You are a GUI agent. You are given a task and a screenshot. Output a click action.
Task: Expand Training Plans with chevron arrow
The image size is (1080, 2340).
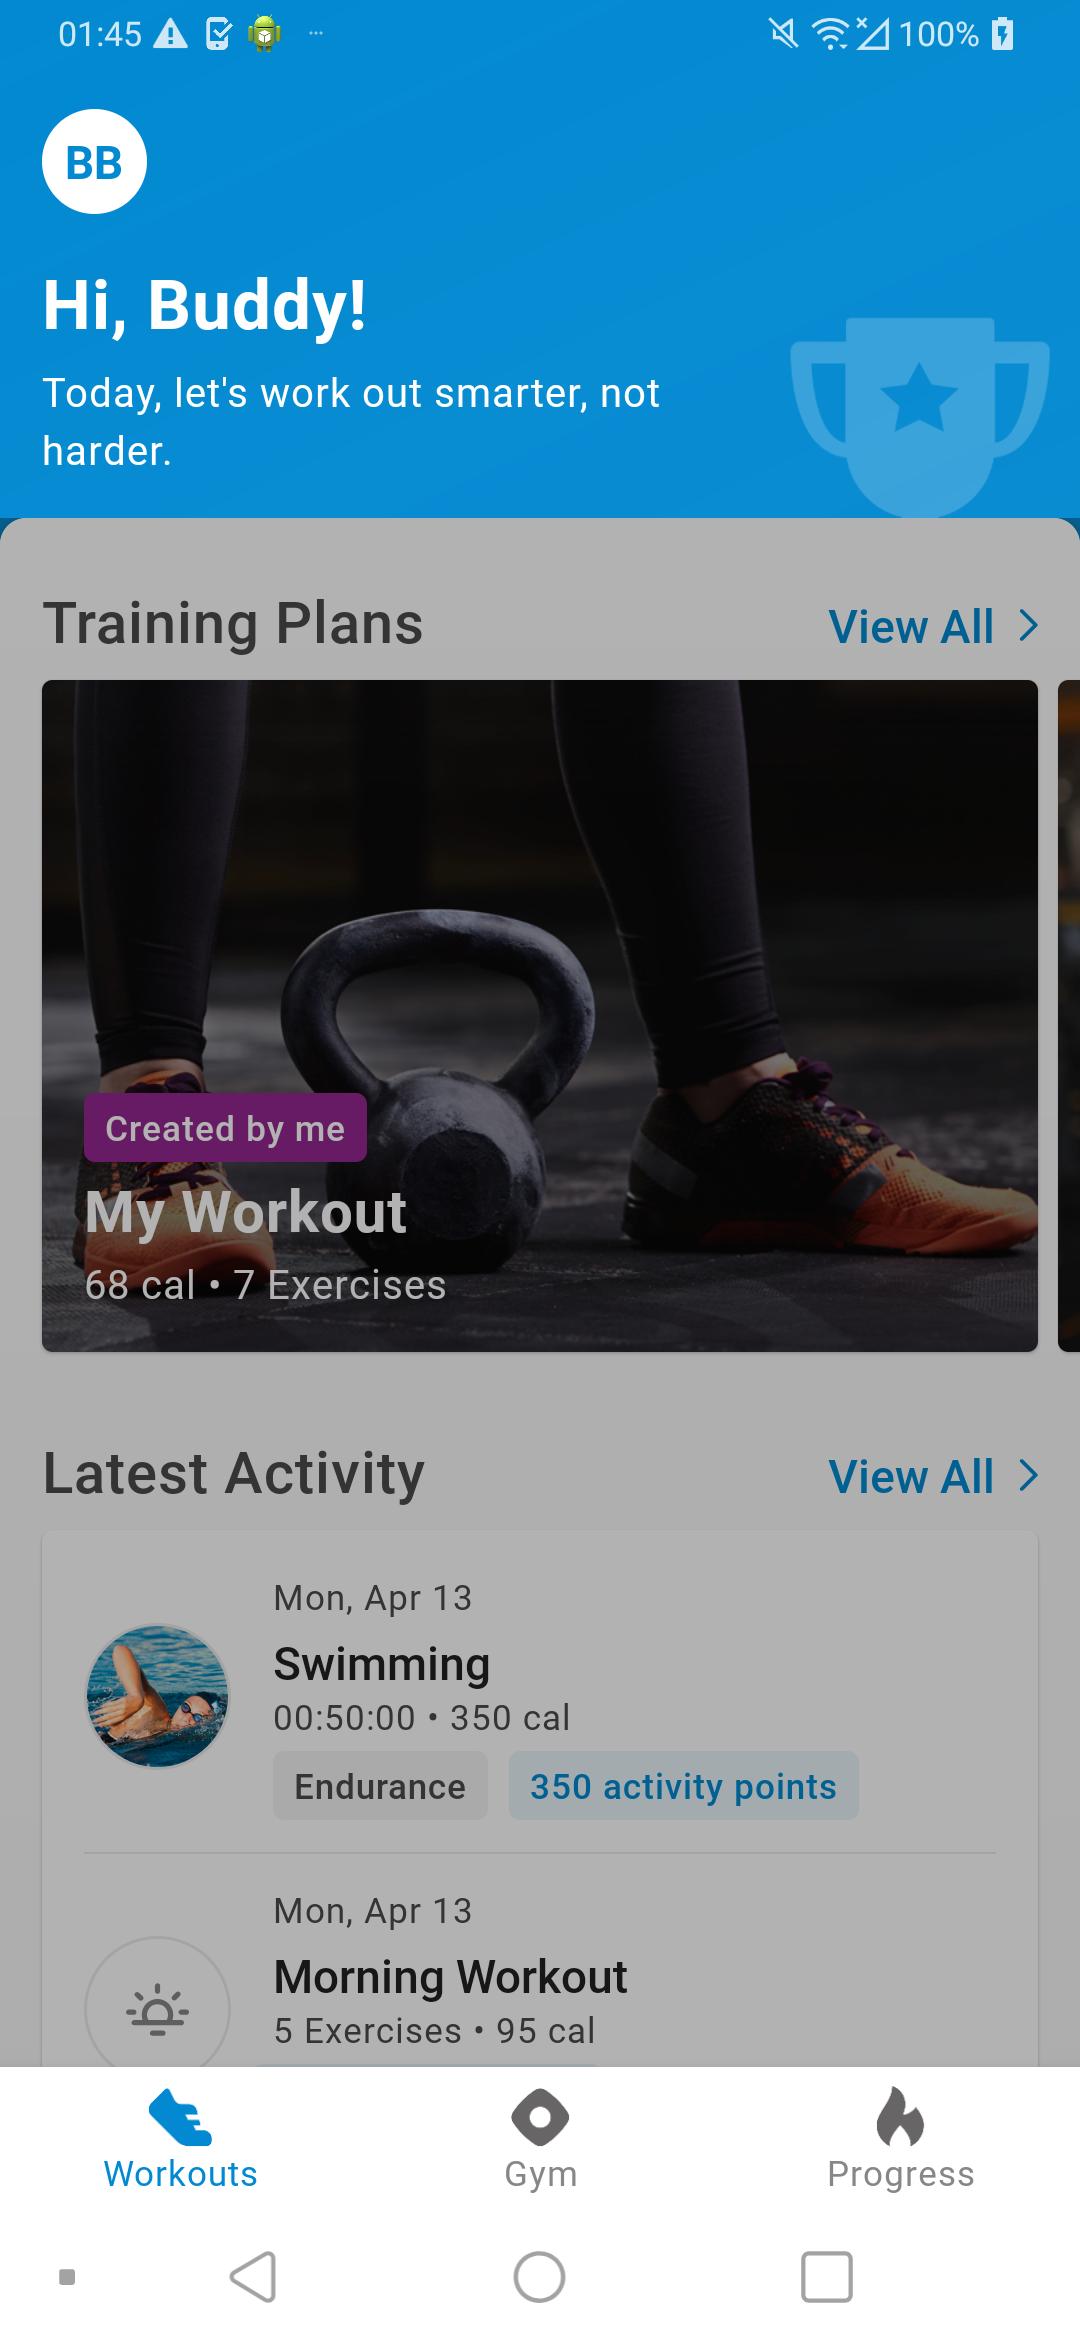point(1028,626)
